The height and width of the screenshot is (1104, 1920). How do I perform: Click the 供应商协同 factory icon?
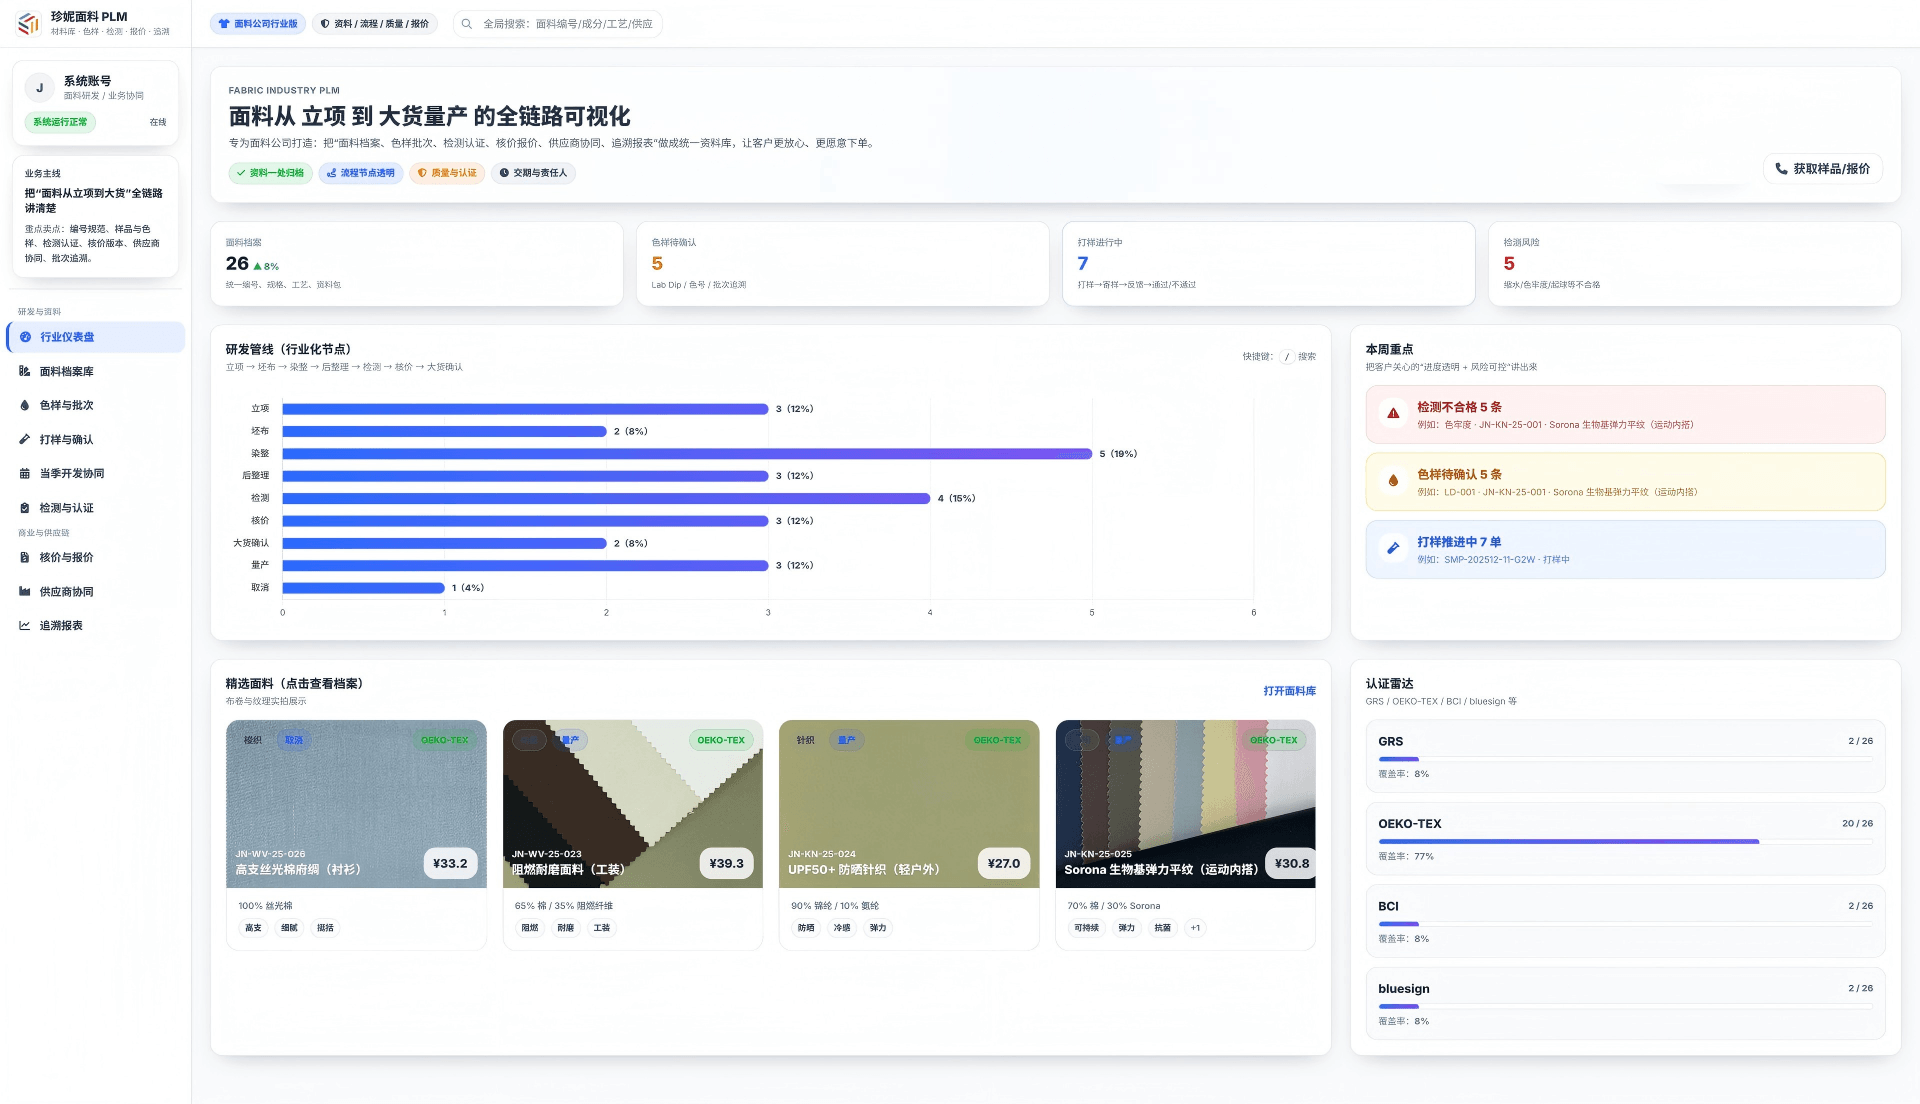tap(24, 592)
